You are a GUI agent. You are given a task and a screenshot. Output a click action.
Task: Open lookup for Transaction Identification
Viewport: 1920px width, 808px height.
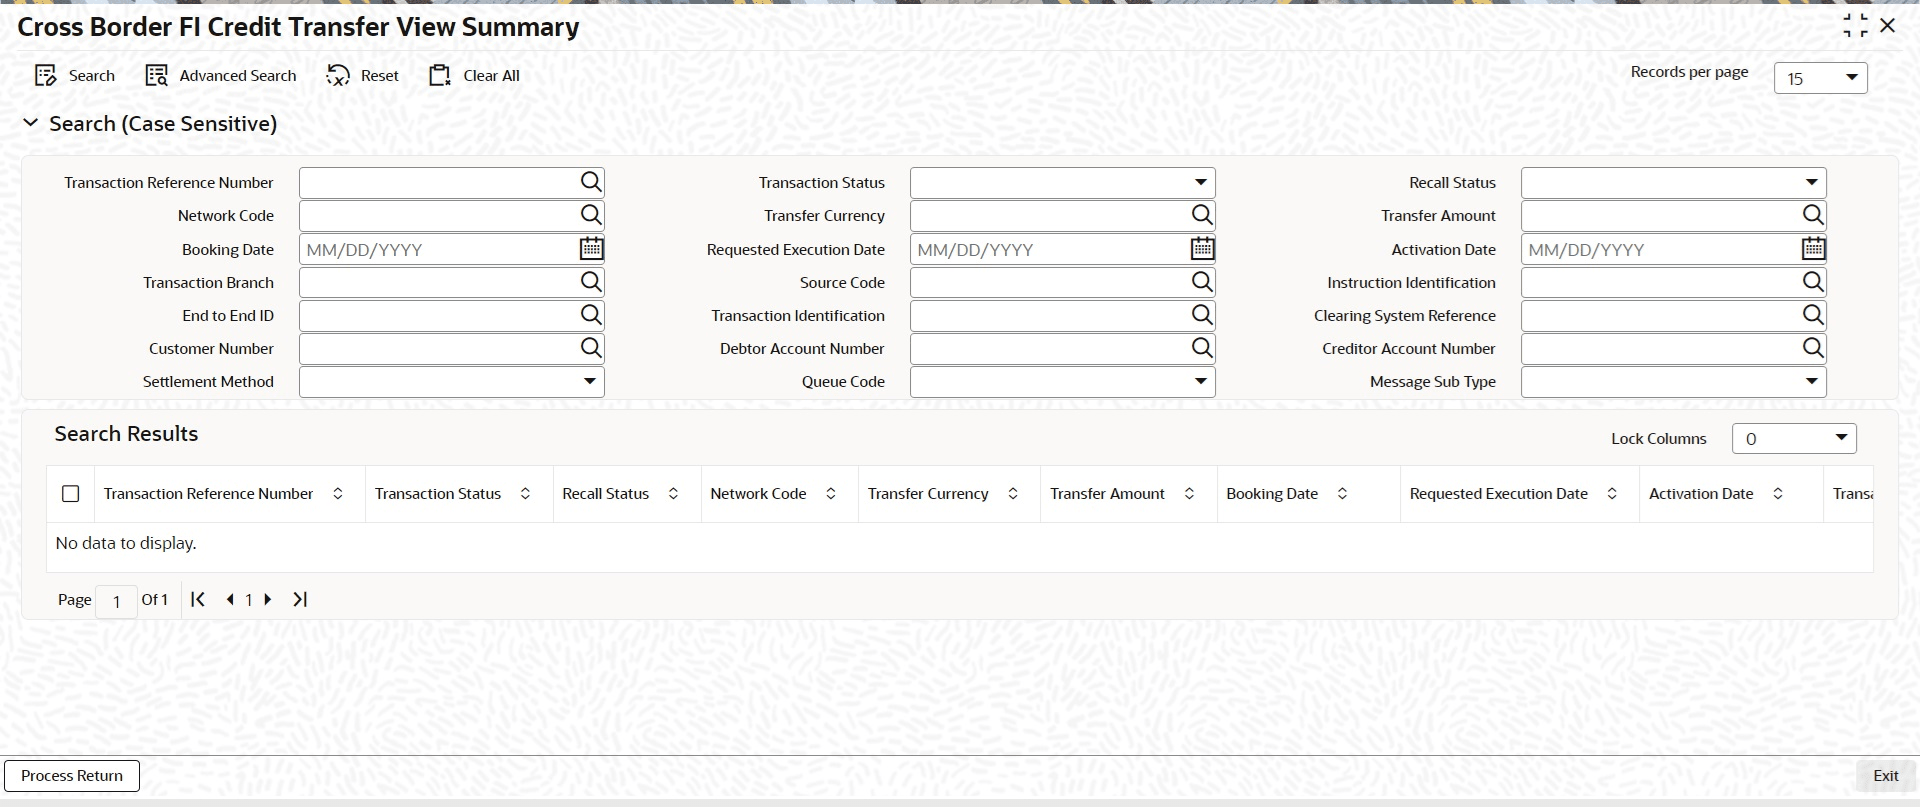1202,315
